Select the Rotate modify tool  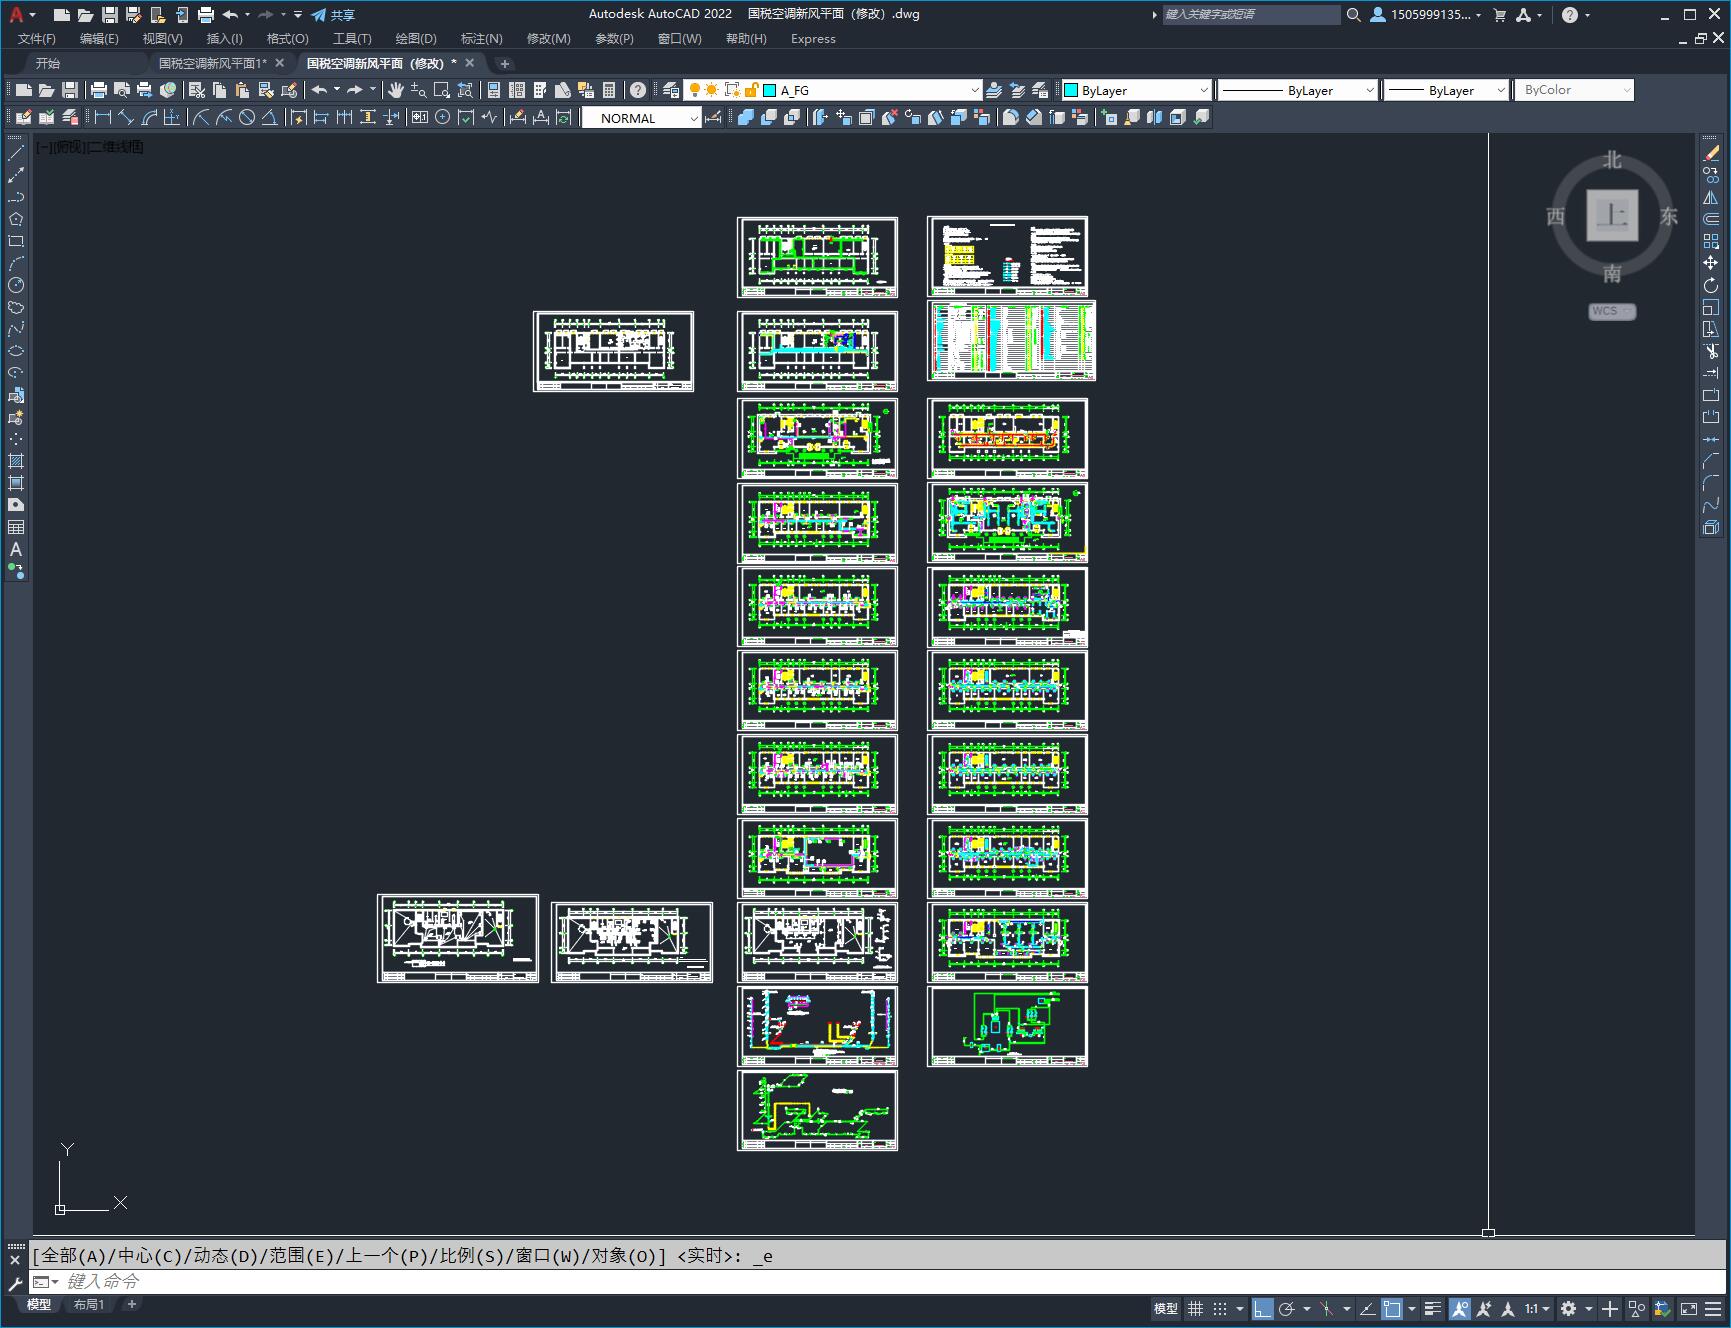coord(1711,285)
